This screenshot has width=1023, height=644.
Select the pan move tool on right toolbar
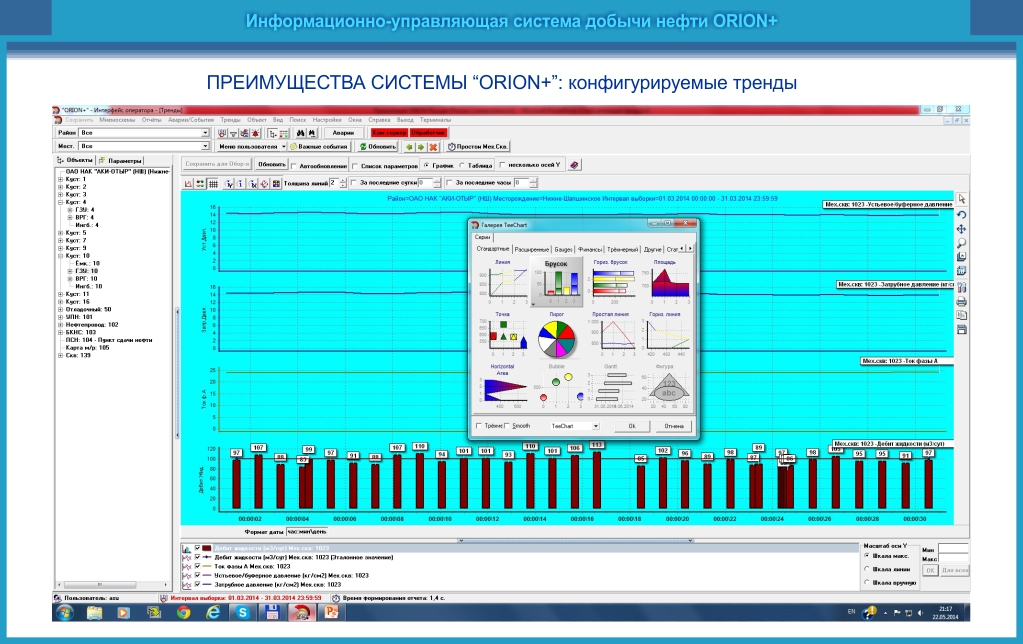962,229
